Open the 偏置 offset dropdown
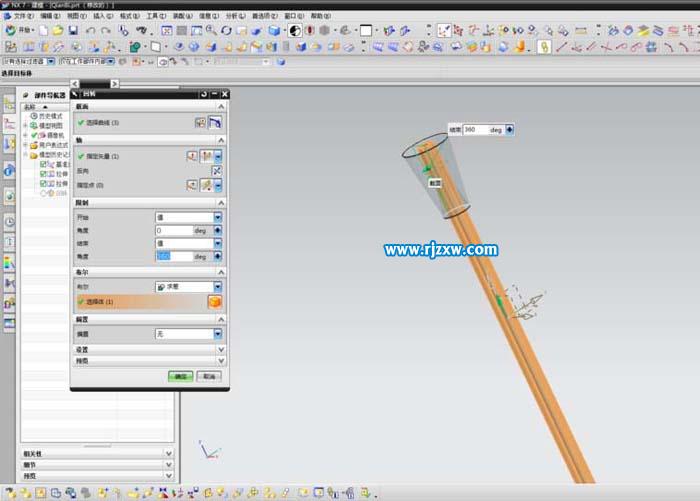 217,334
